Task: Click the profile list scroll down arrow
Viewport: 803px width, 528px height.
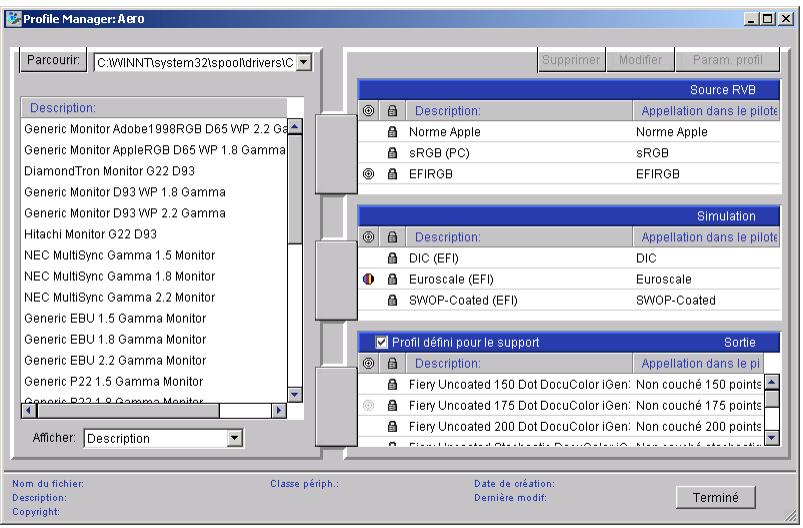Action: click(x=295, y=394)
